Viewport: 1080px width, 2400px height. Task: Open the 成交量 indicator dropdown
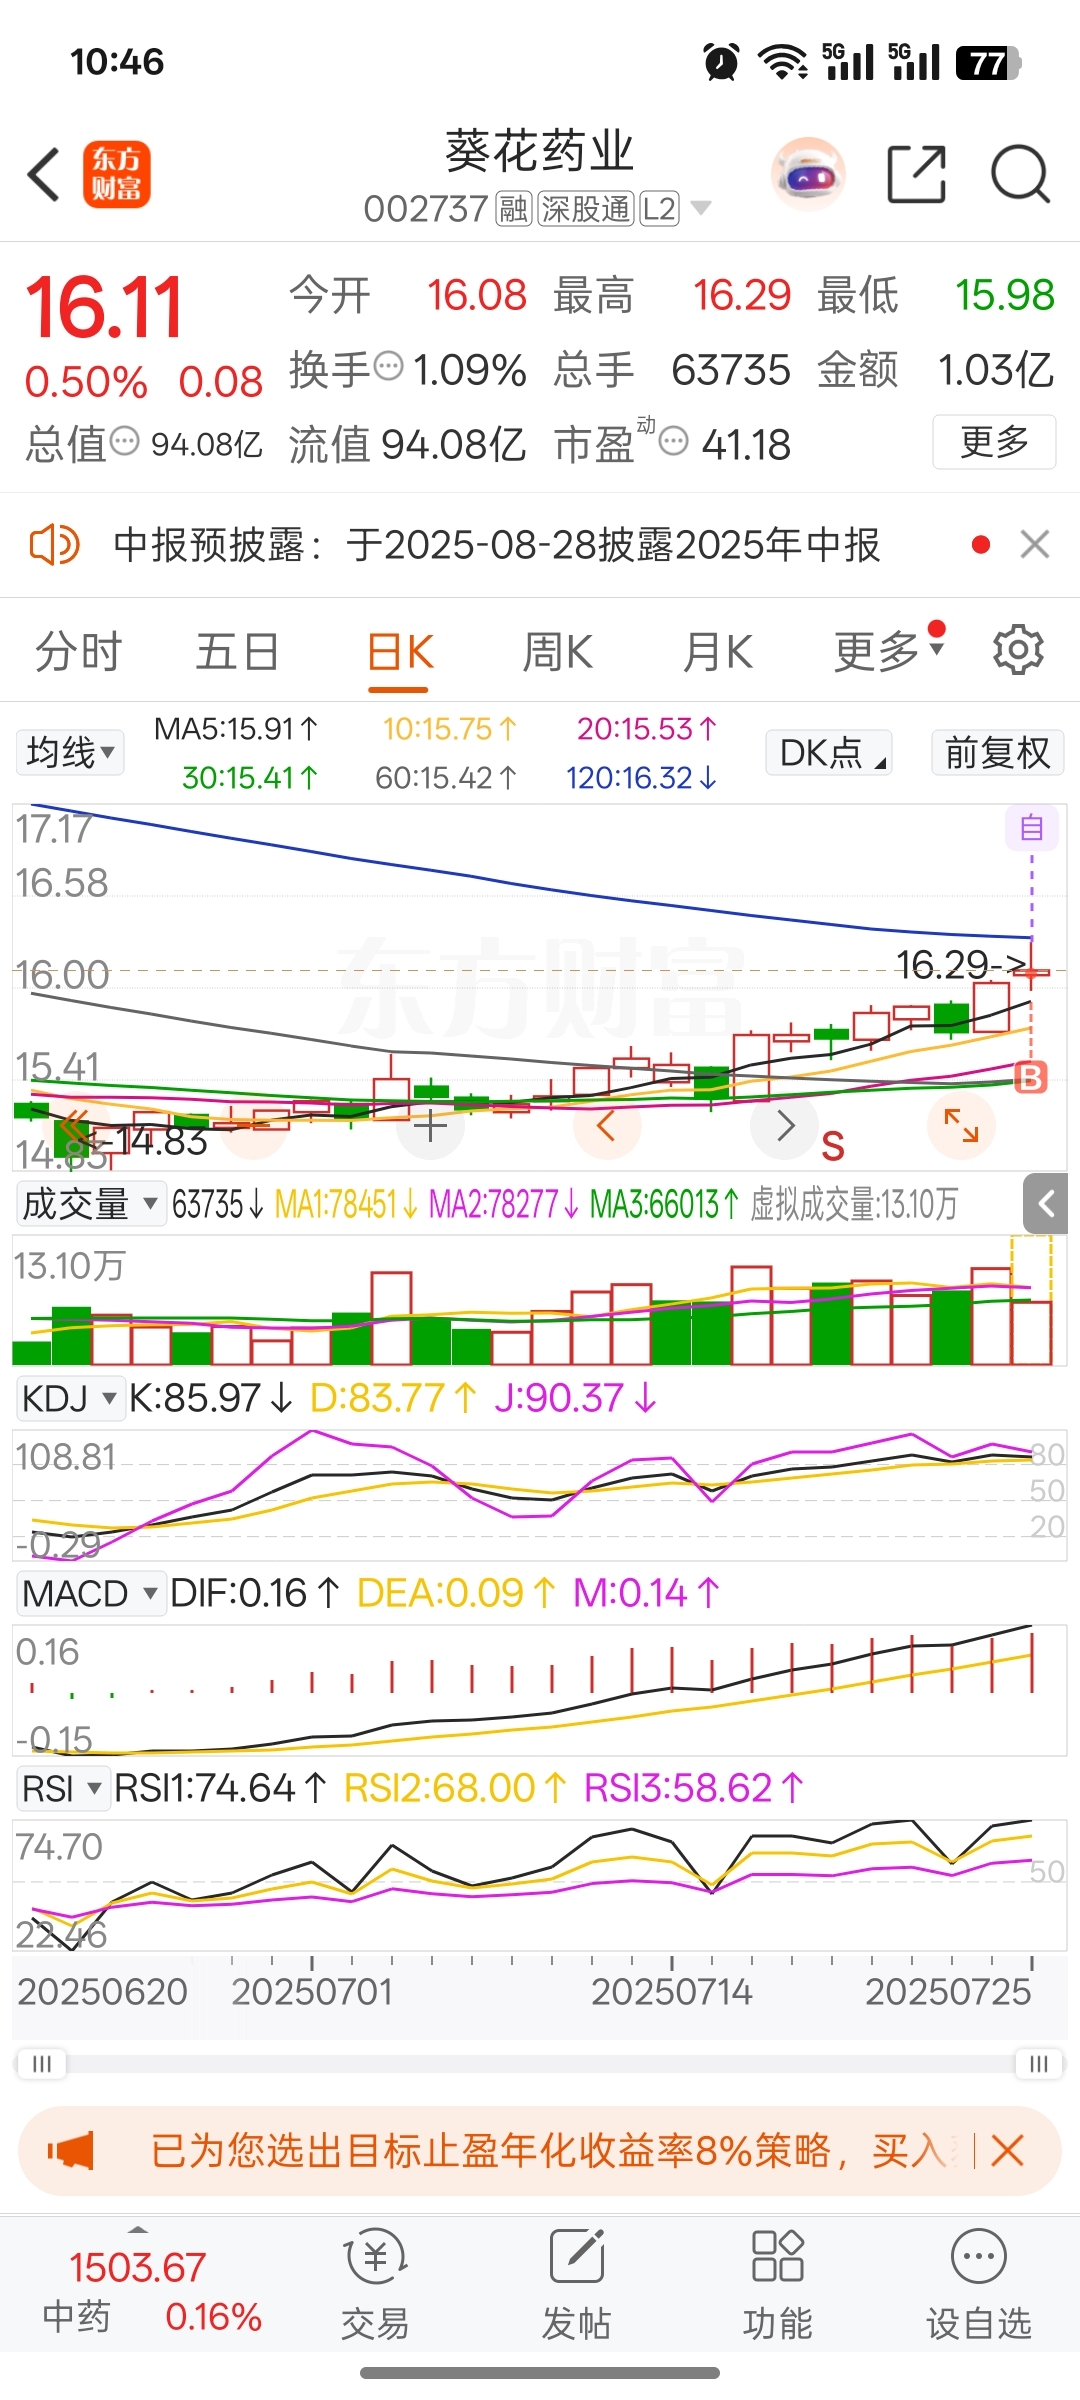(91, 1203)
